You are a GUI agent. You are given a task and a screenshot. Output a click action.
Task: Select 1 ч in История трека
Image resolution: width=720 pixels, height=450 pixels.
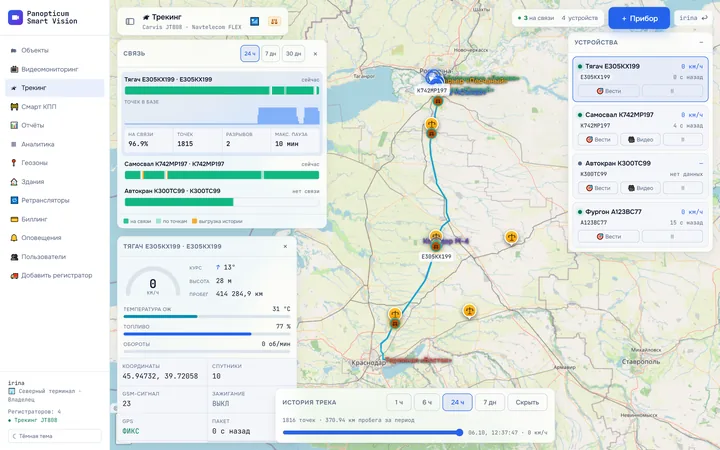coord(399,402)
